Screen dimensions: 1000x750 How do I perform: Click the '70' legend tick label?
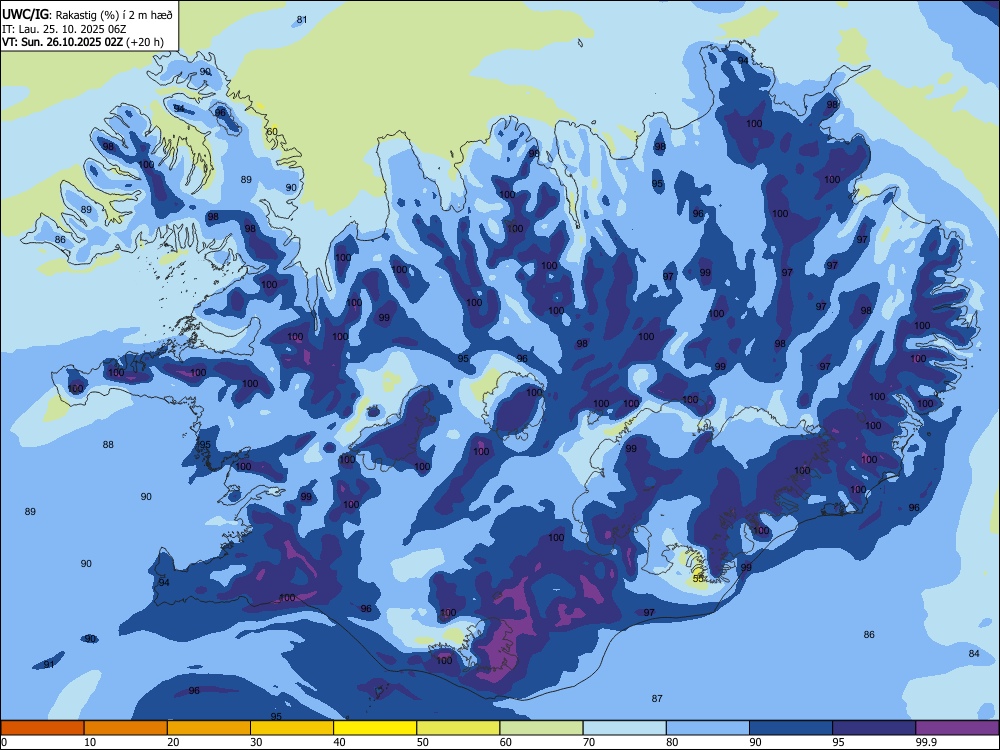pyautogui.click(x=589, y=742)
